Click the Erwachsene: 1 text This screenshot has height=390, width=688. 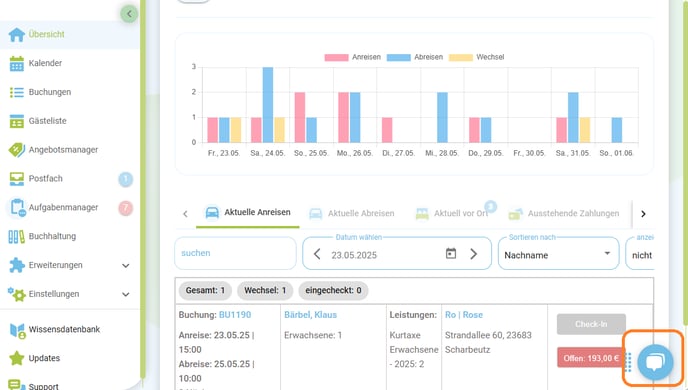pyautogui.click(x=313, y=335)
